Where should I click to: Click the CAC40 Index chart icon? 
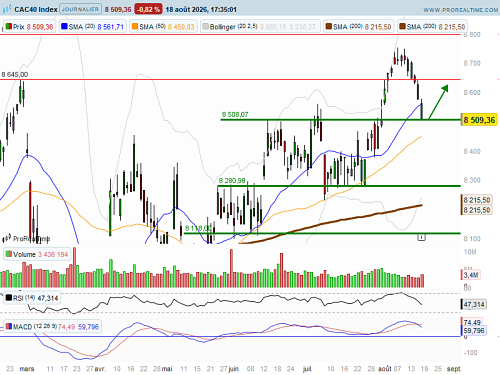(x=7, y=9)
